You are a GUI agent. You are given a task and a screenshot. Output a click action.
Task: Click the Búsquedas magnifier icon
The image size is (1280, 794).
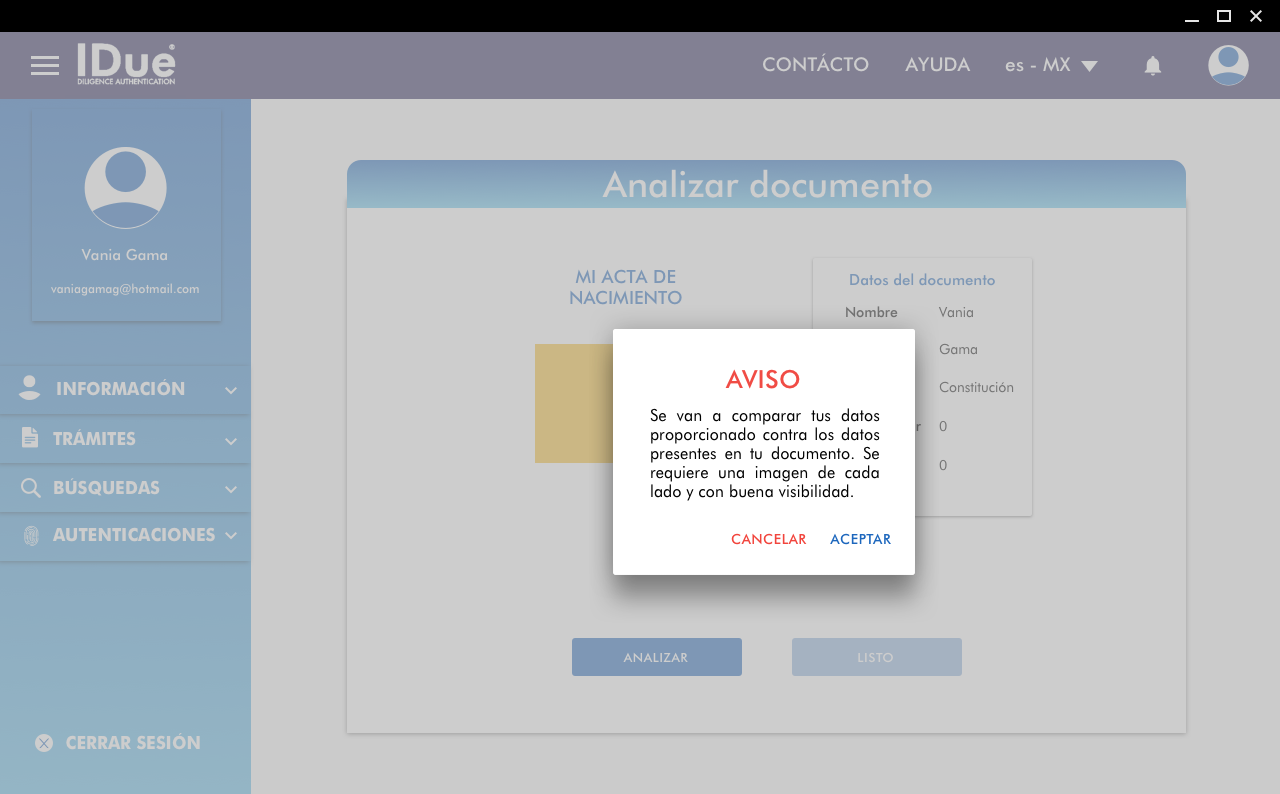click(31, 488)
